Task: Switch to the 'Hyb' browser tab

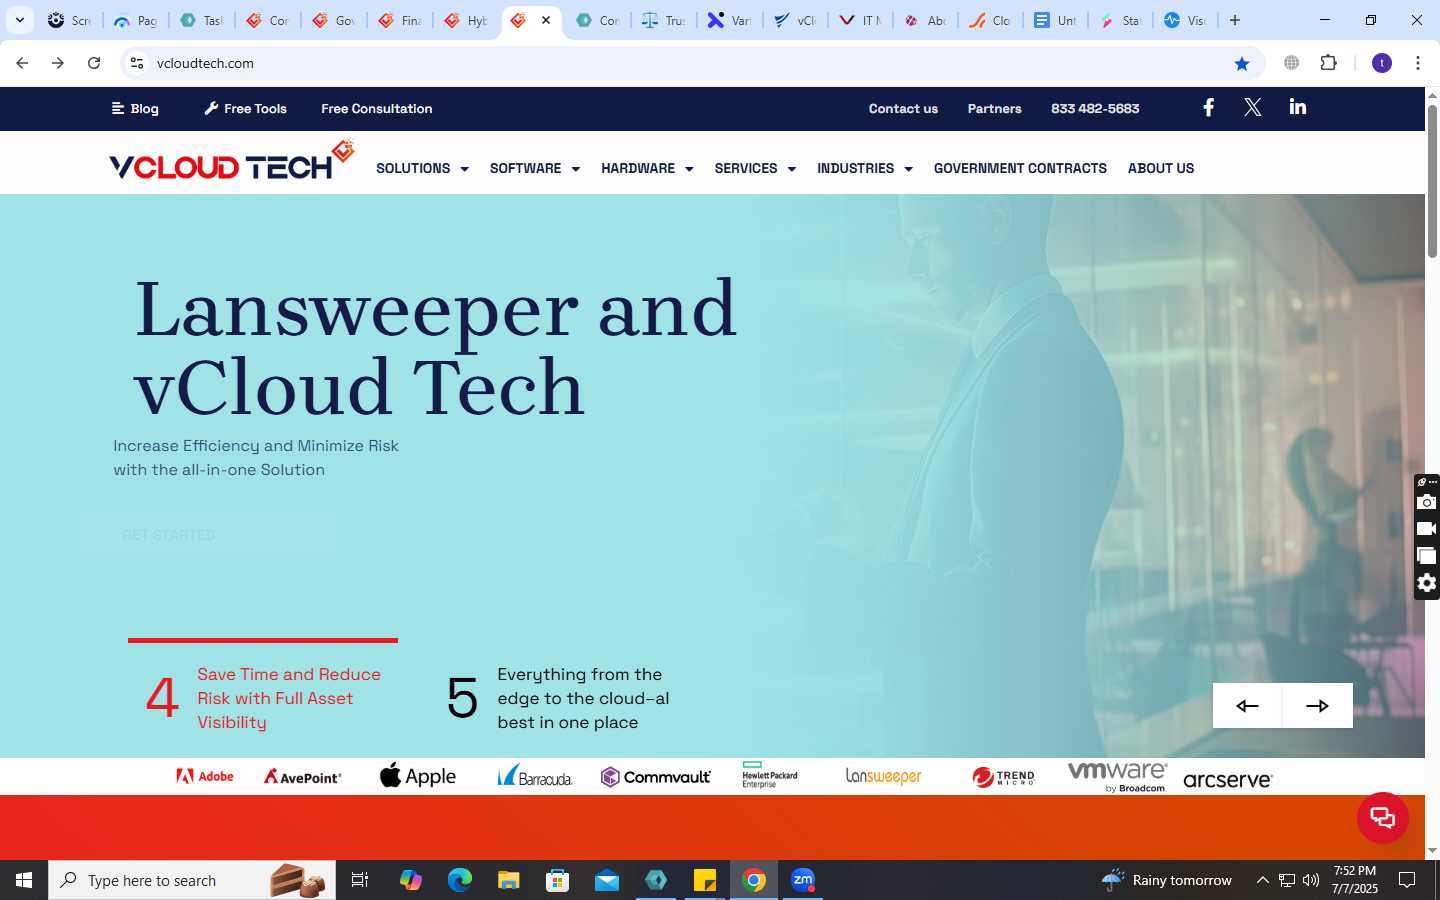Action: [466, 20]
